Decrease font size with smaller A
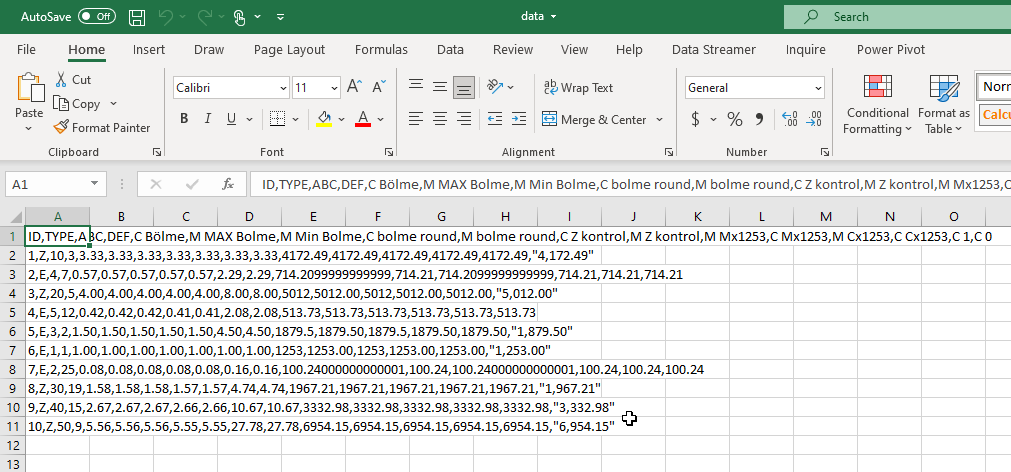This screenshot has height=472, width=1011. point(379,87)
